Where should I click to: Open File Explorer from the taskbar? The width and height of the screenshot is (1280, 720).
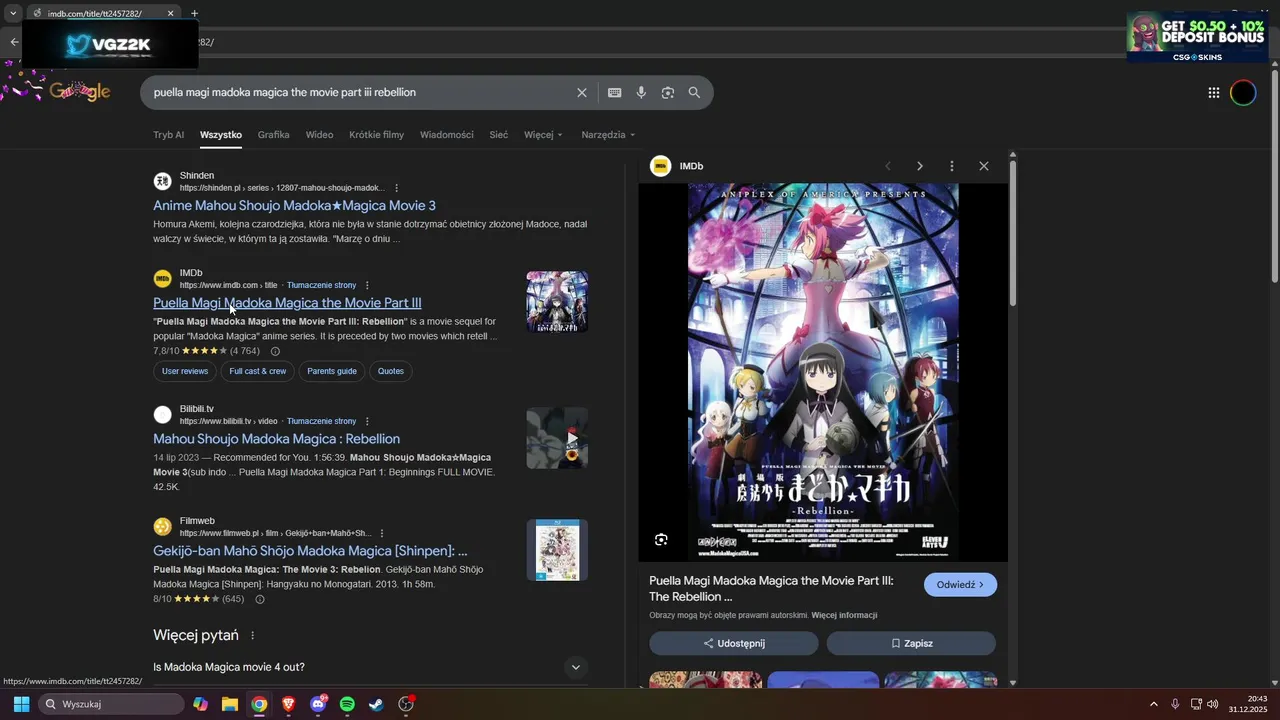230,704
